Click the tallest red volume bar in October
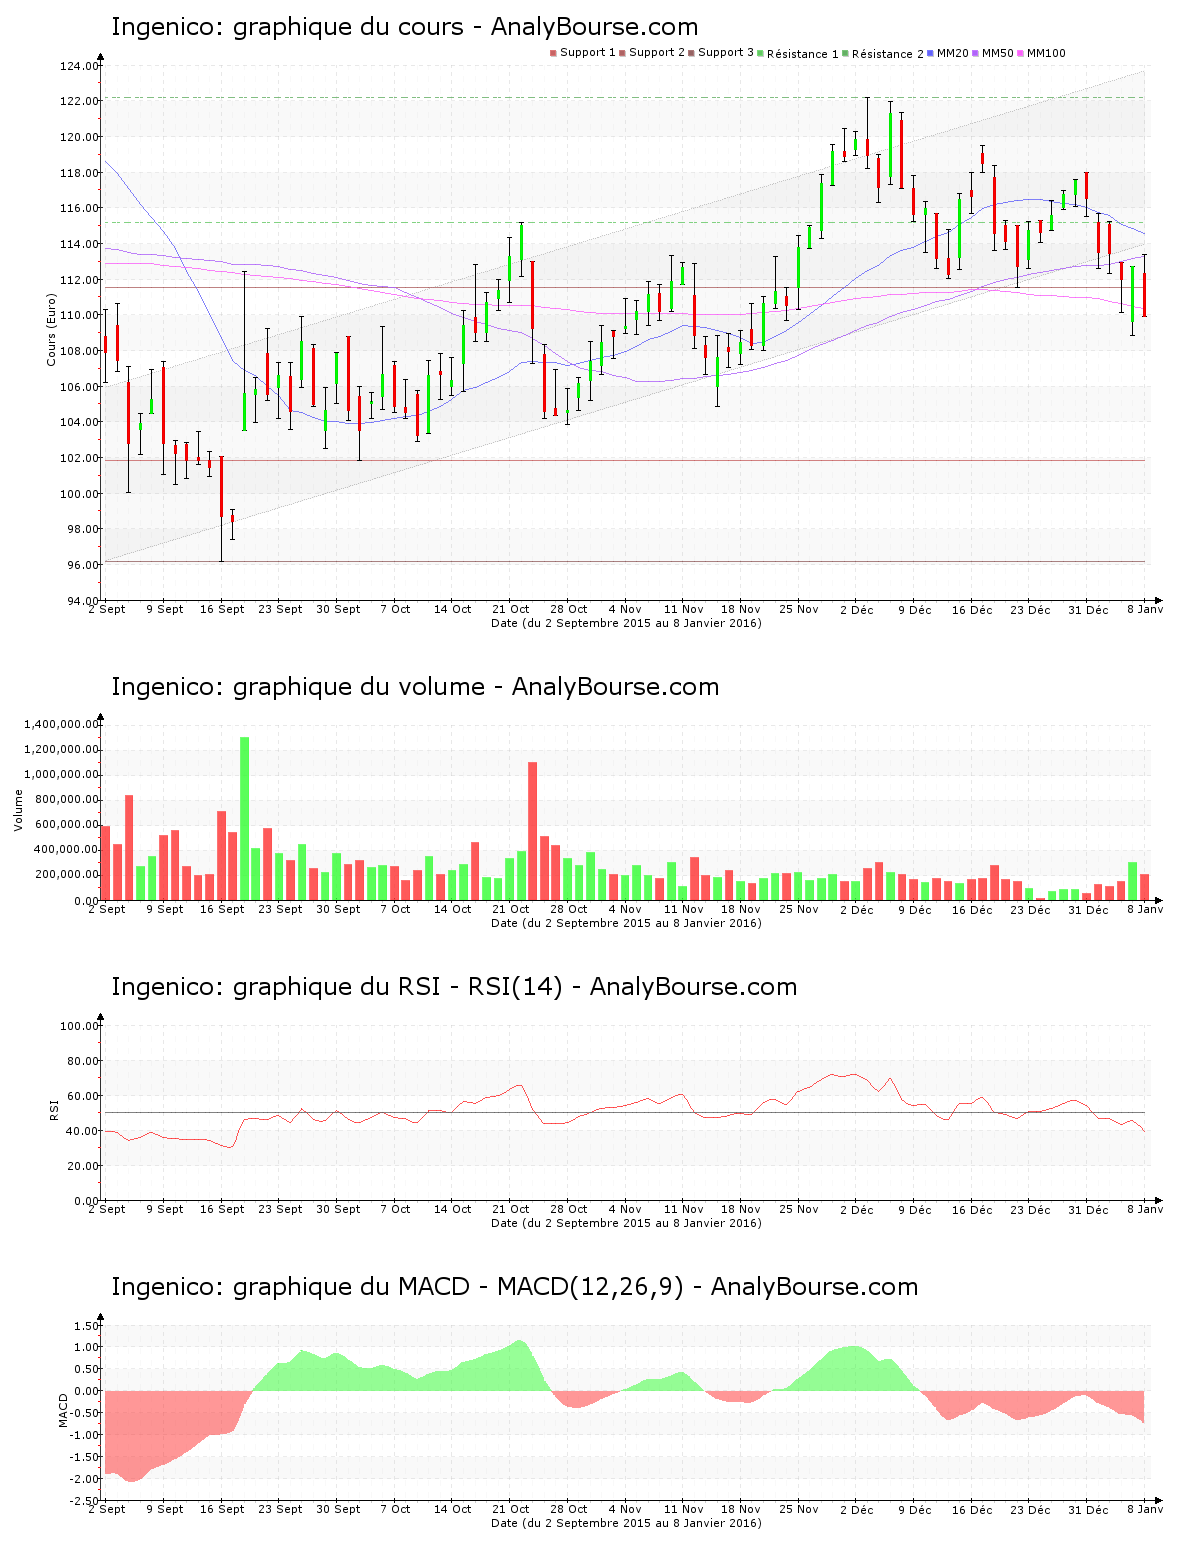1200x1550 pixels. (533, 831)
